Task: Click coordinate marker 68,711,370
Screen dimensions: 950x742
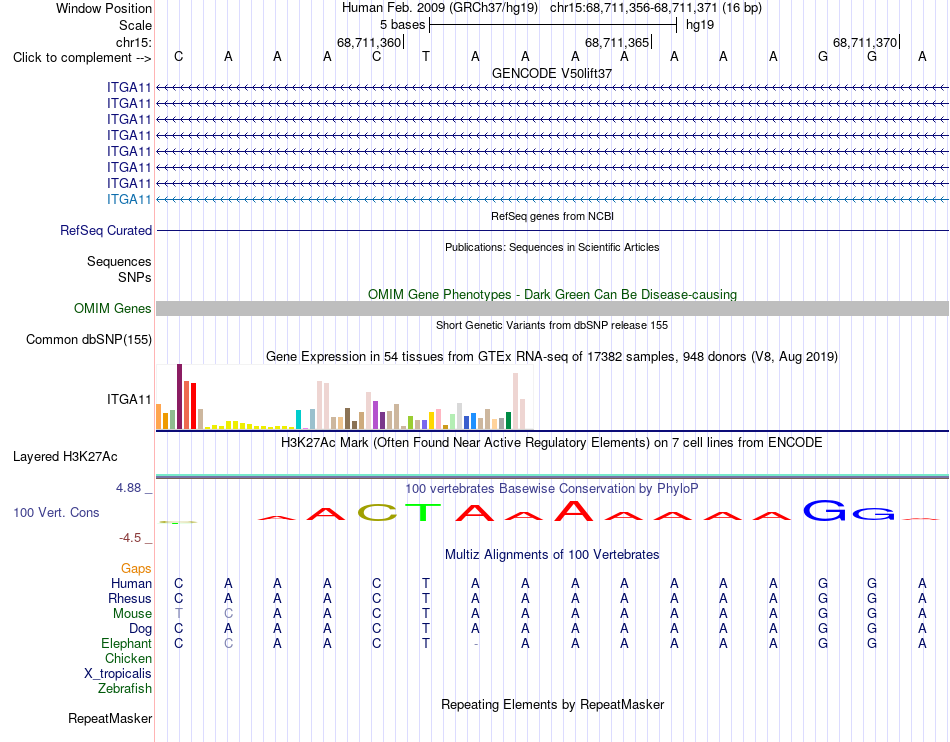Action: [865, 42]
